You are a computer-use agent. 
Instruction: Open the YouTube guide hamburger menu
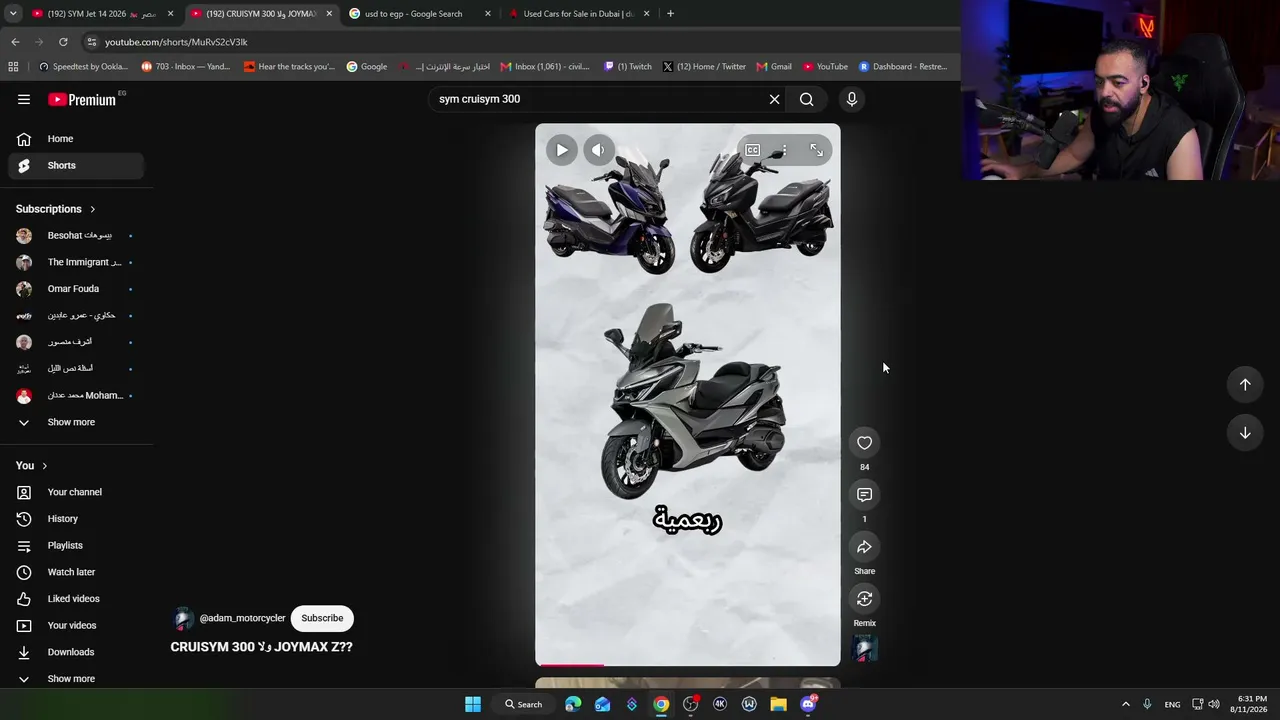(24, 99)
